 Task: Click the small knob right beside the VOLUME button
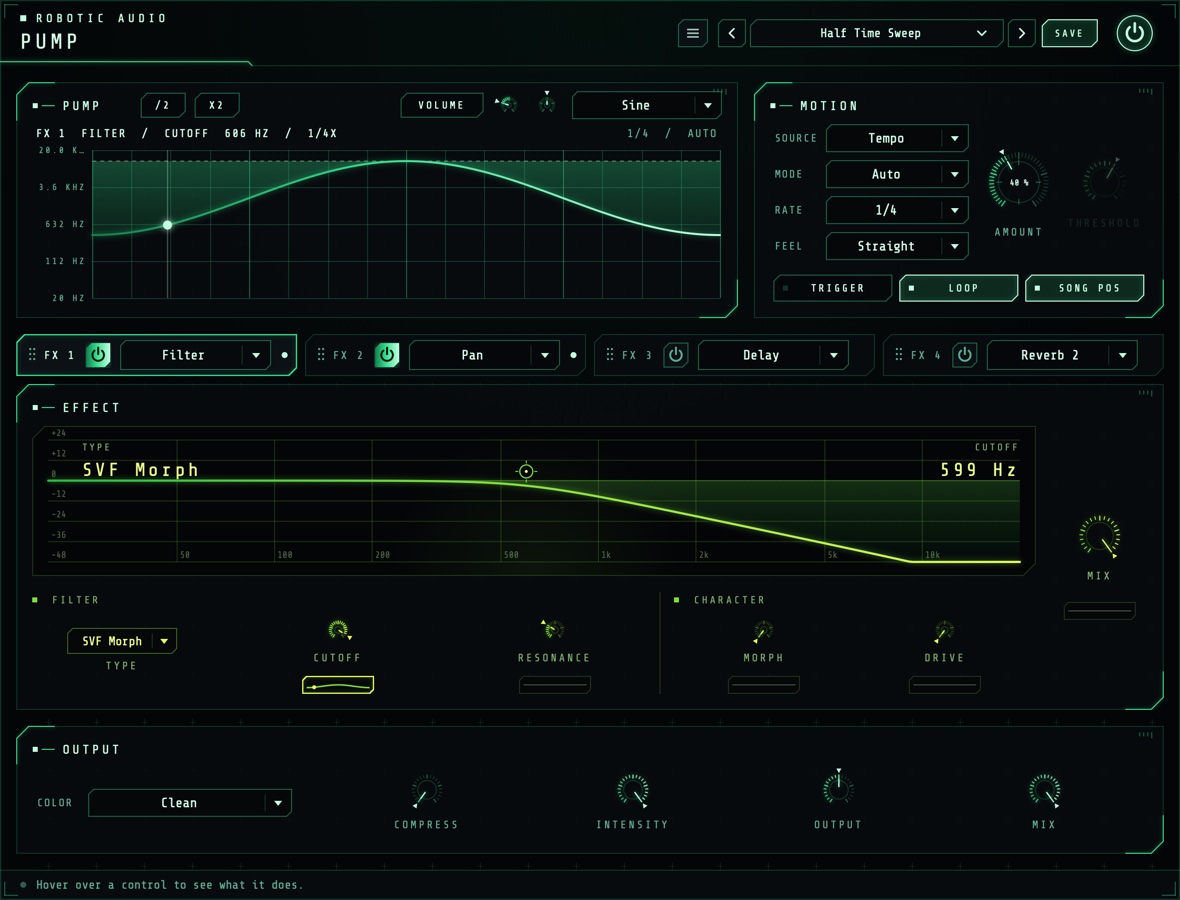click(508, 105)
